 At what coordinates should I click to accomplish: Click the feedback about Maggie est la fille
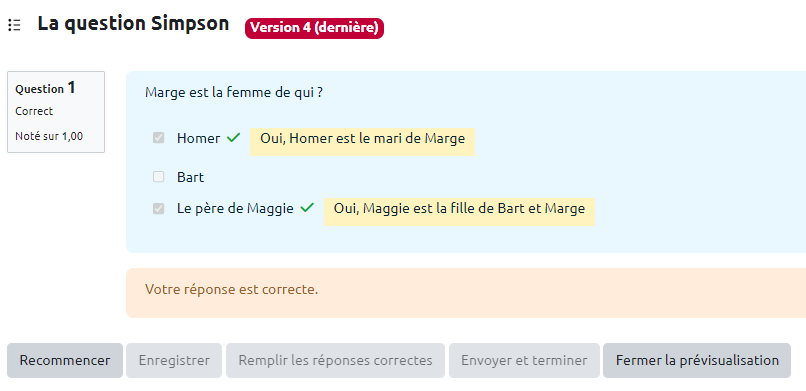click(x=459, y=212)
